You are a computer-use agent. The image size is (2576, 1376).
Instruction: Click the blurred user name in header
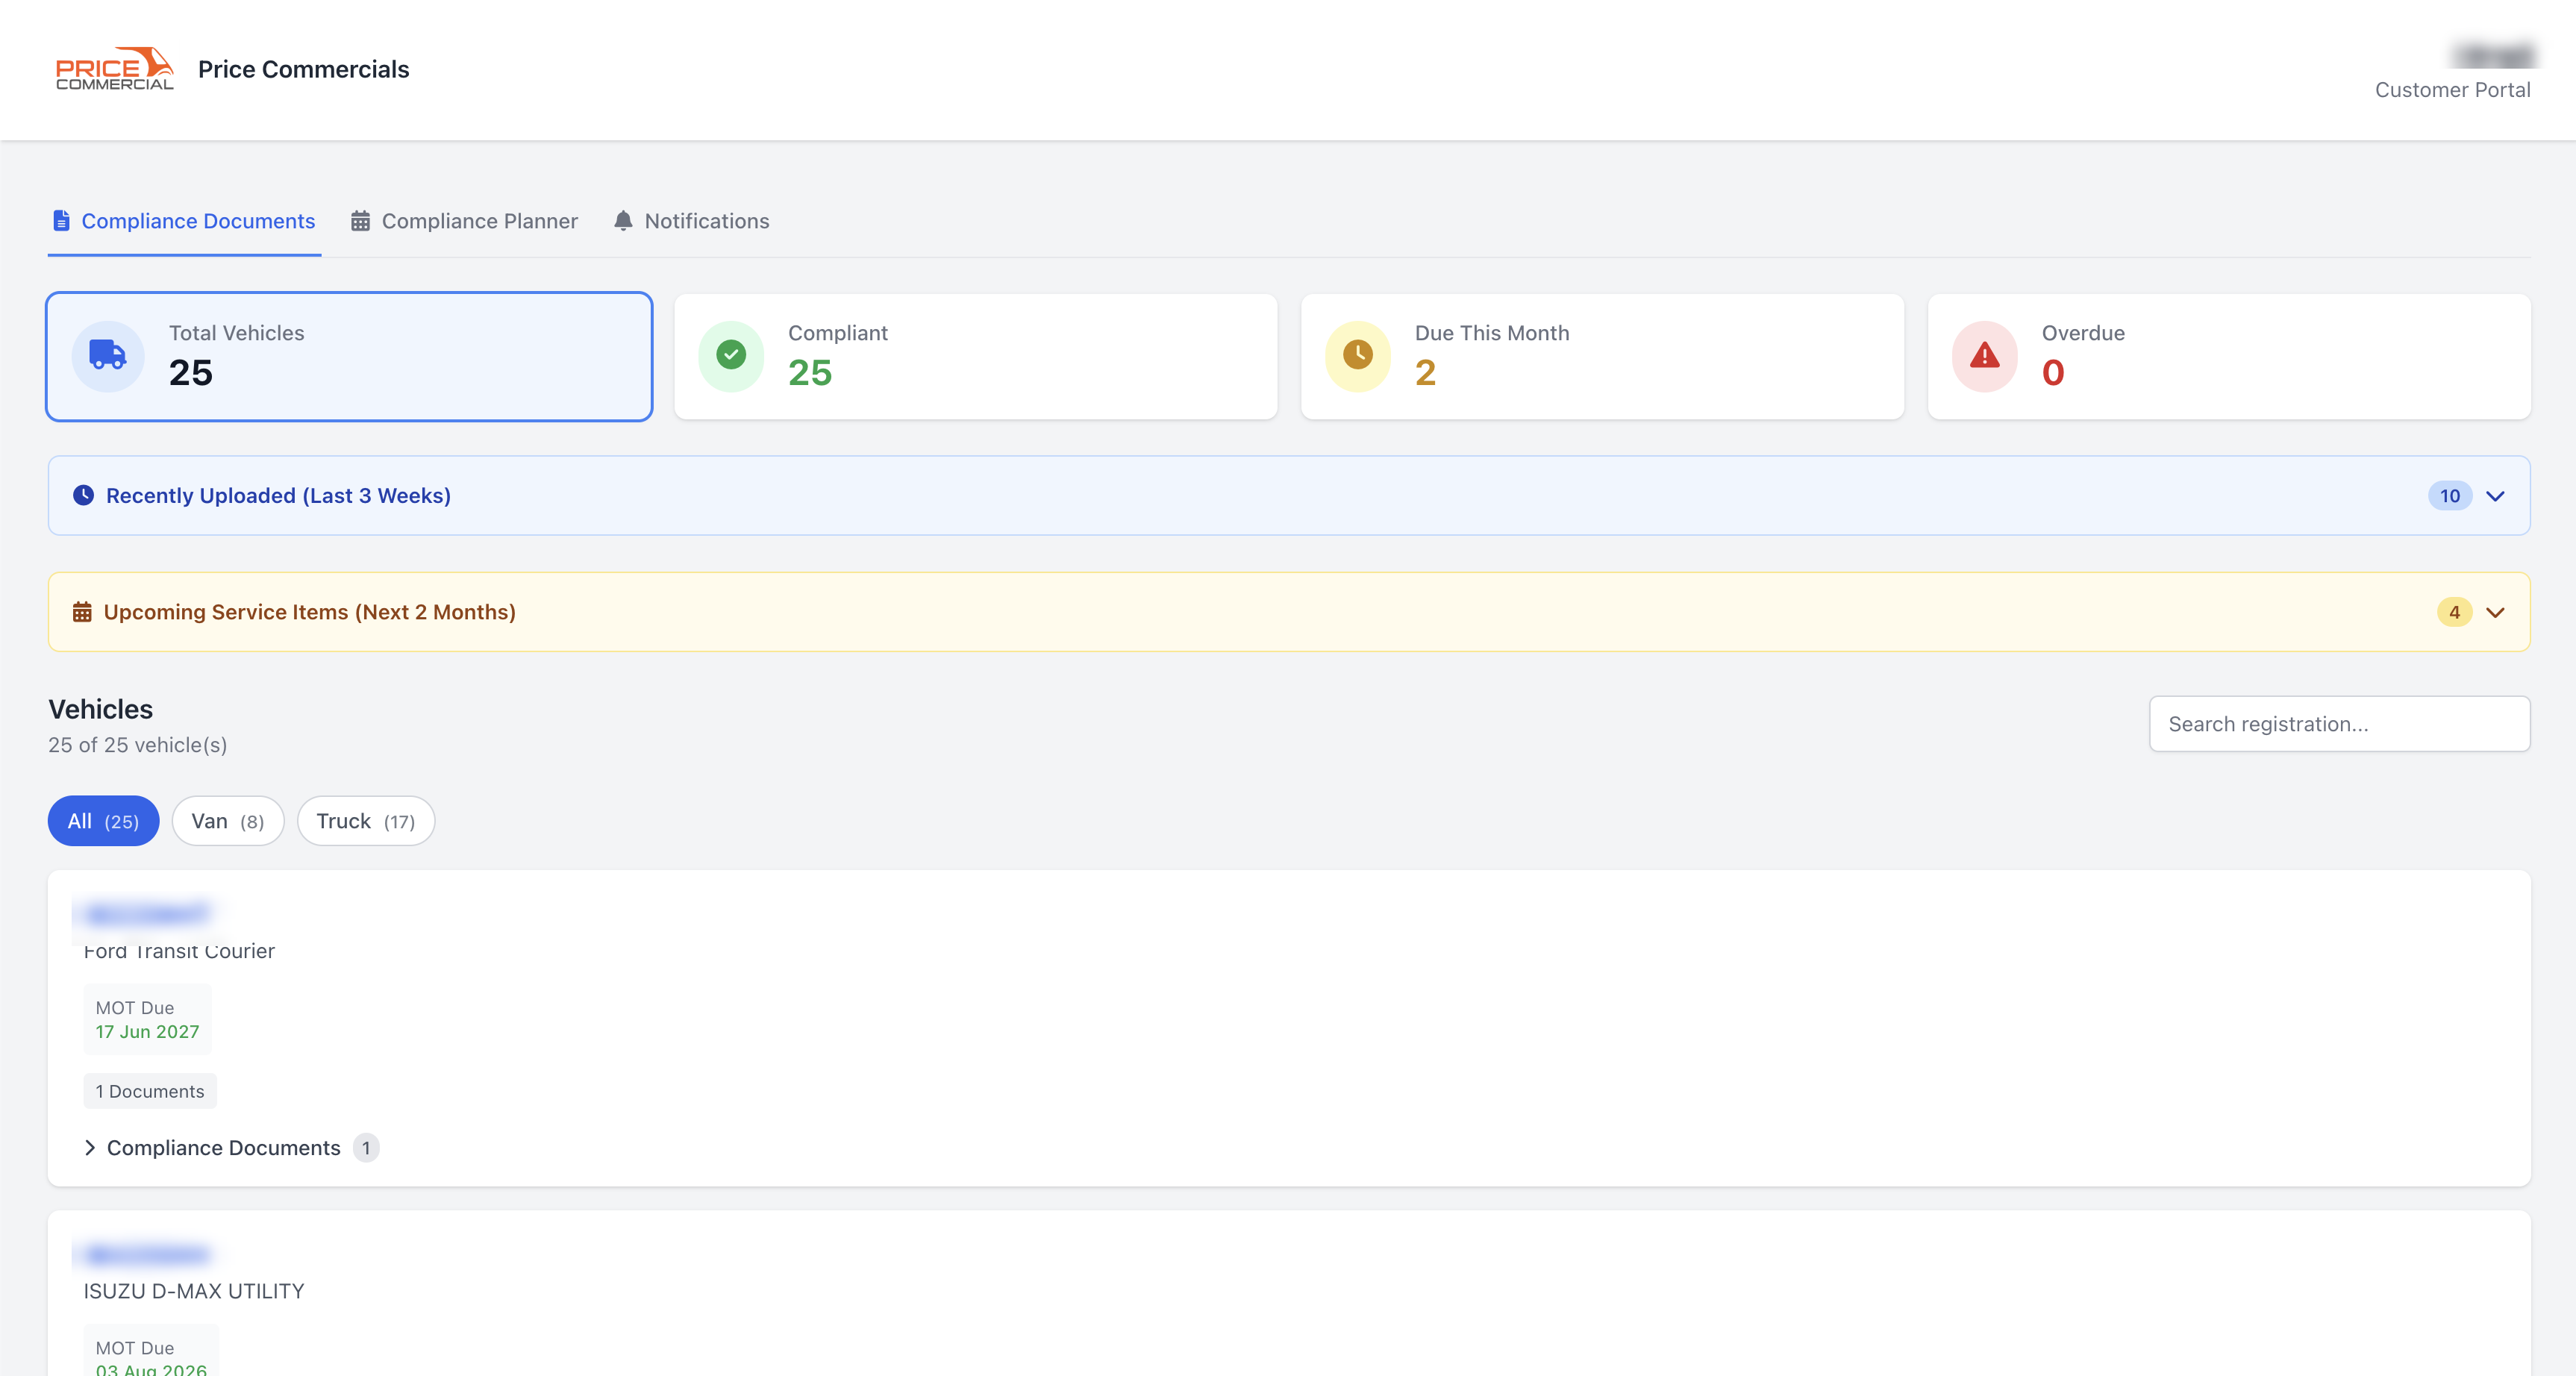[x=2494, y=55]
